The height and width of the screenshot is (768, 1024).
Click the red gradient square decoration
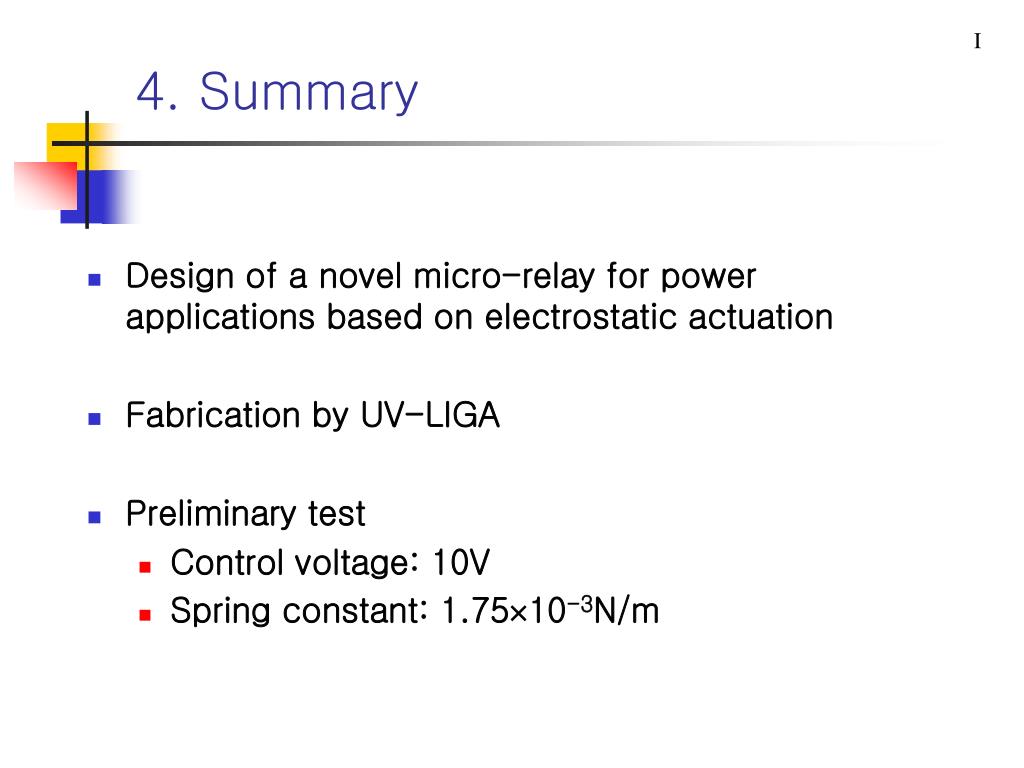click(44, 186)
